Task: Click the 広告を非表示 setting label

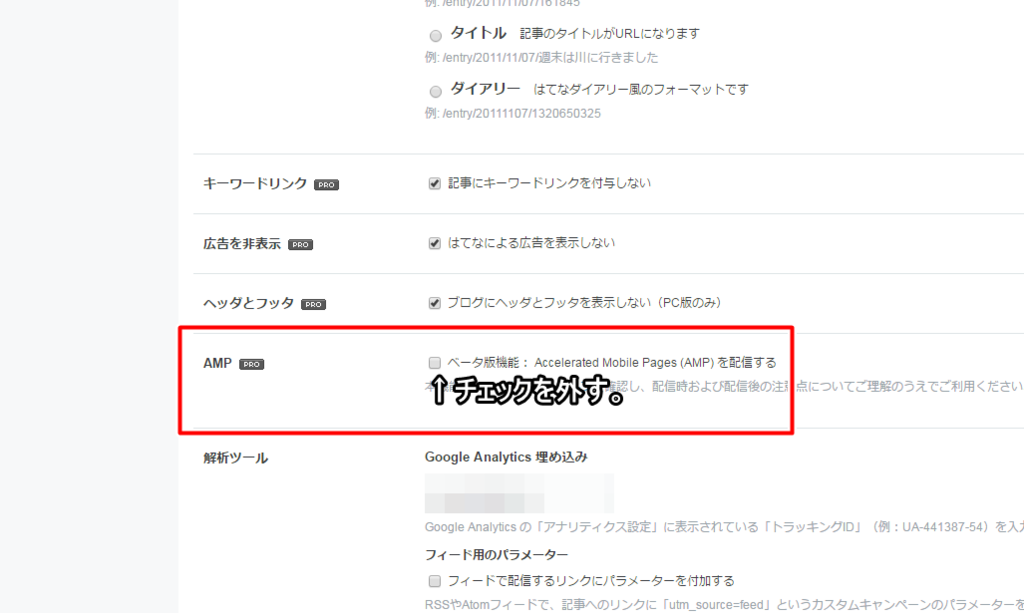Action: [242, 244]
